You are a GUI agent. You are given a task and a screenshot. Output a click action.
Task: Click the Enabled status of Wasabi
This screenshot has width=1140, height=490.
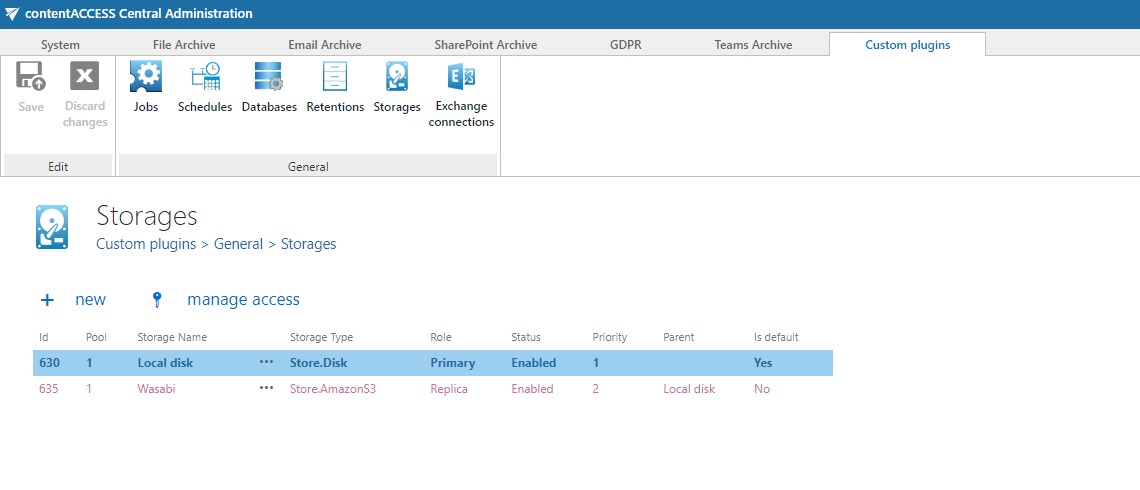tap(532, 389)
